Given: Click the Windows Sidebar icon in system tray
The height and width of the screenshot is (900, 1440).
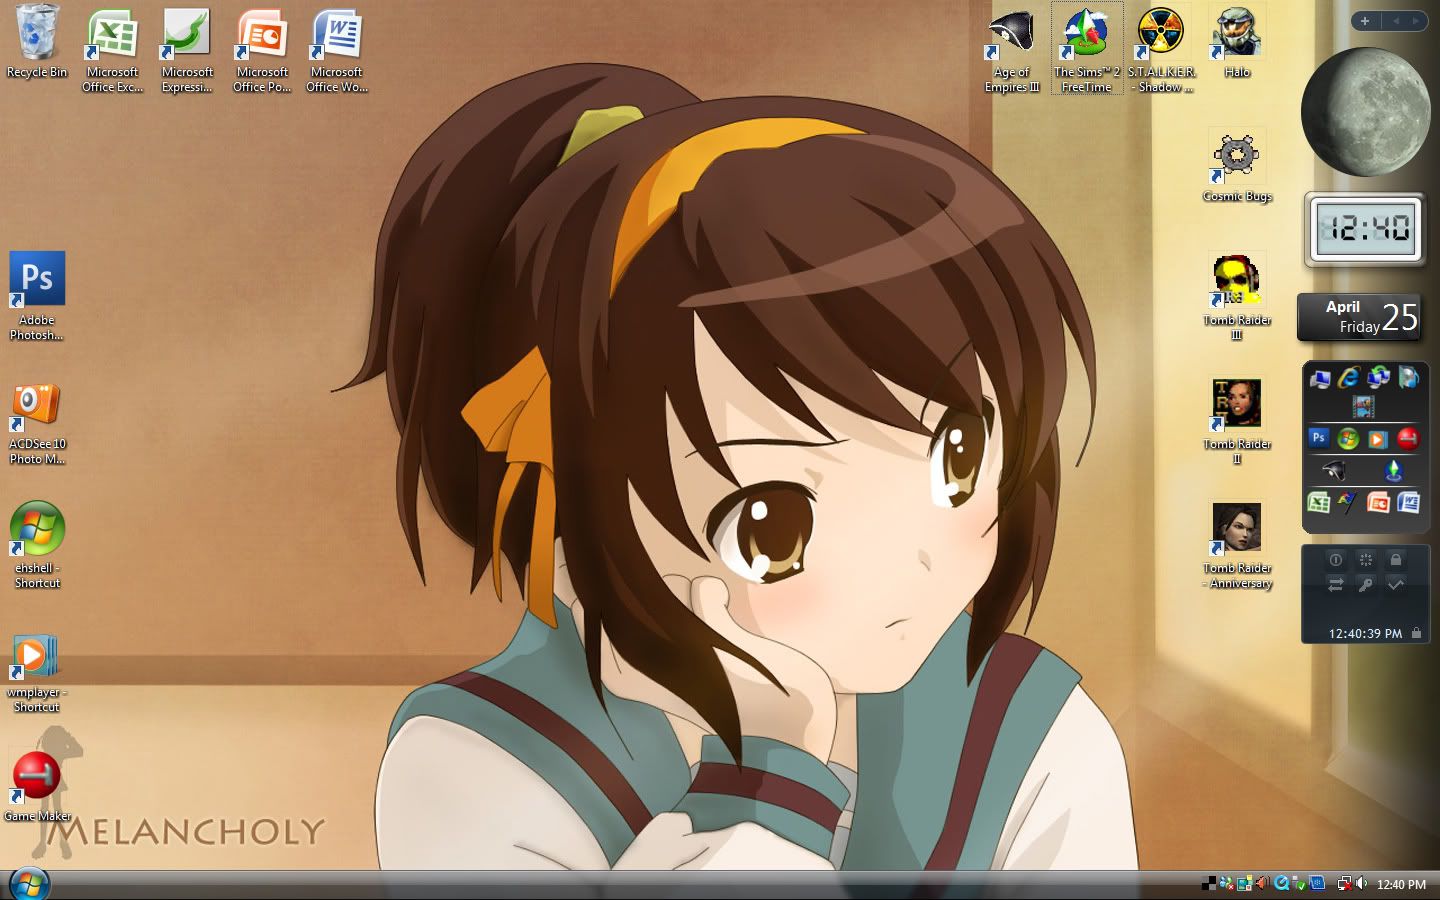Looking at the screenshot, I should coord(1245,883).
